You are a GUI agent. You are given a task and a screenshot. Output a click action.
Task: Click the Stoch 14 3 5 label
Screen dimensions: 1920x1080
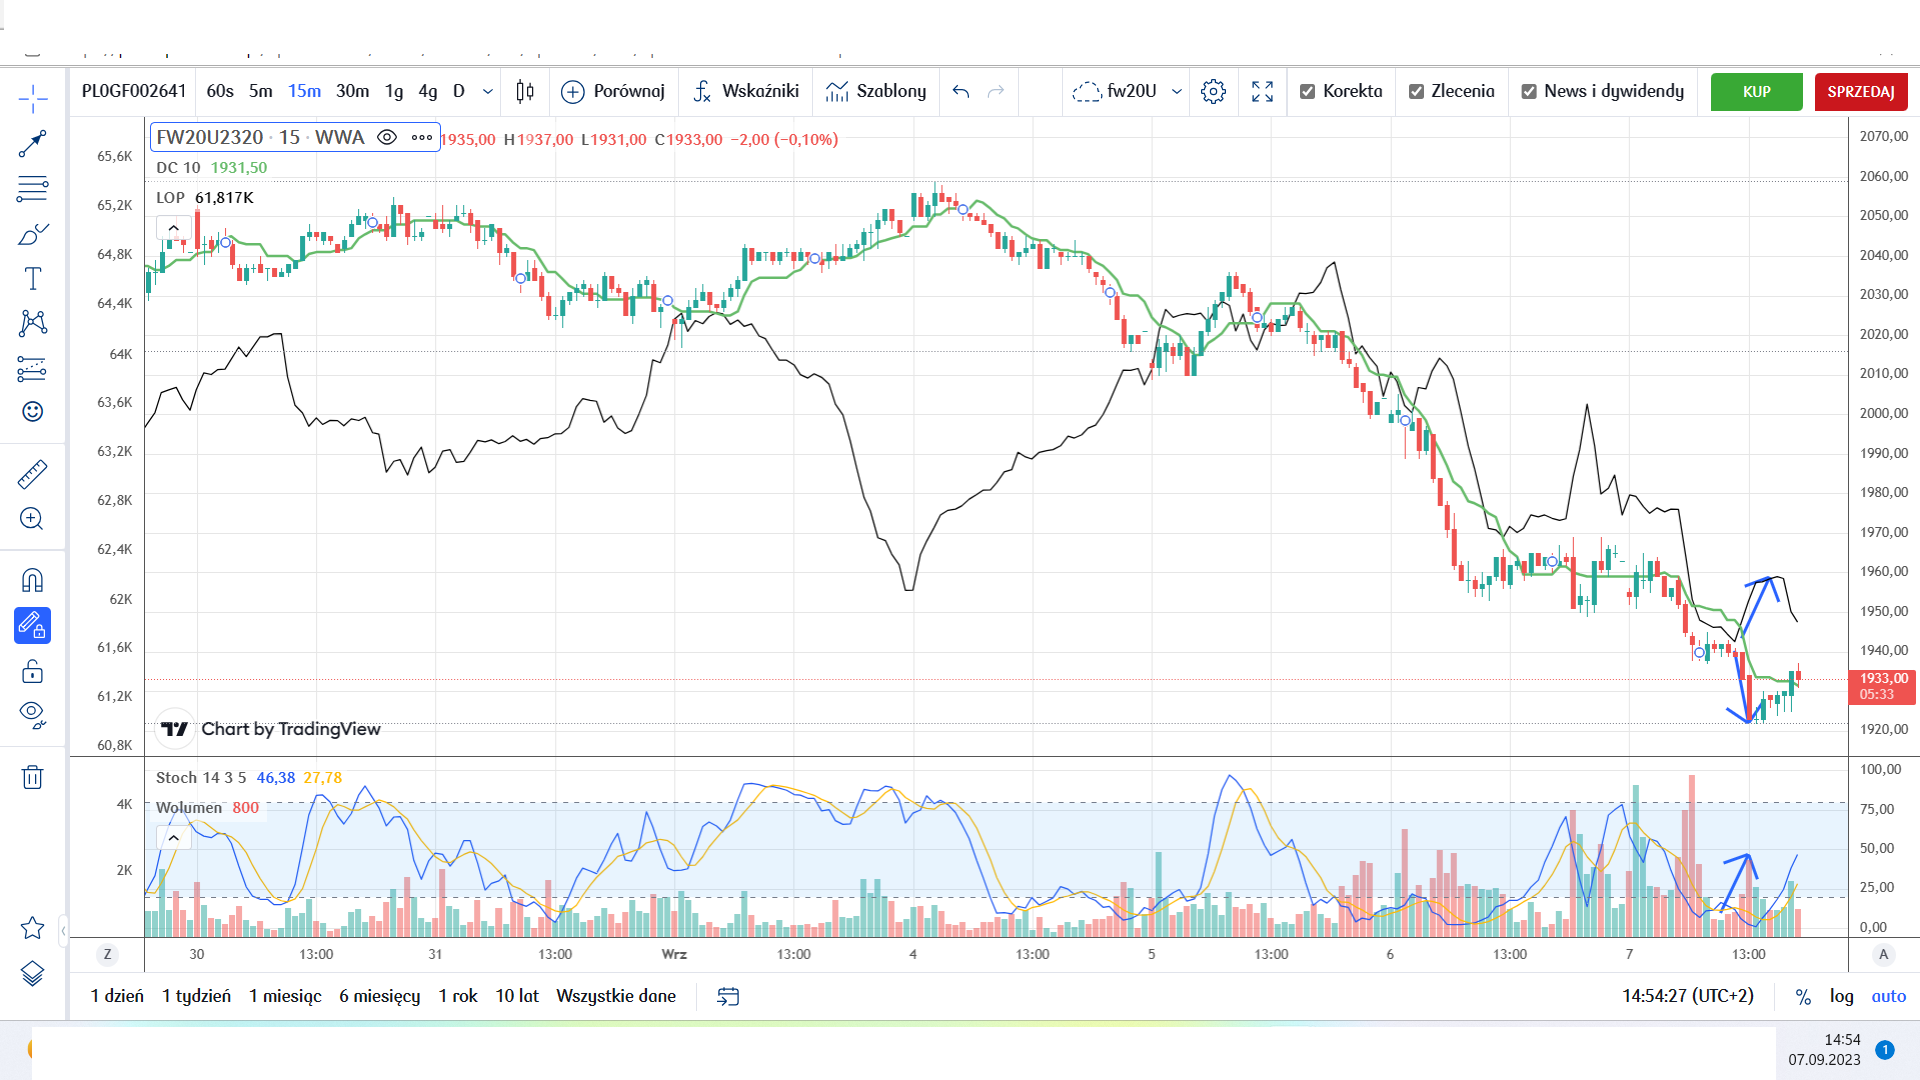[x=201, y=778]
